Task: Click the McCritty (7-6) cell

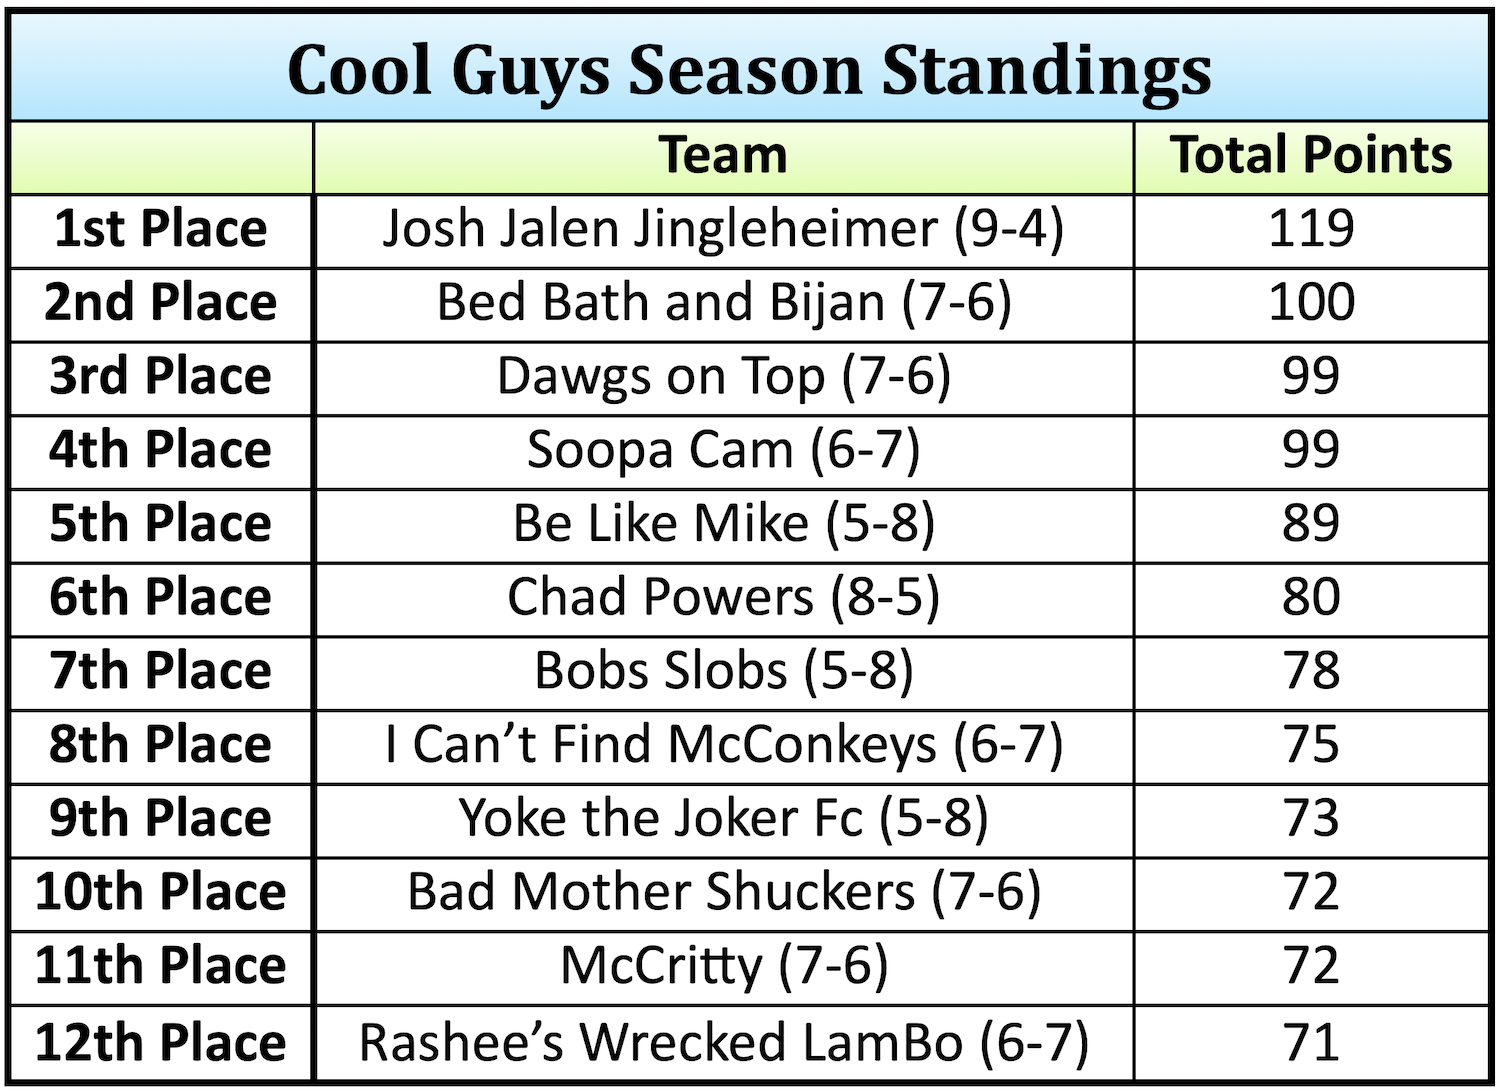Action: [x=723, y=967]
